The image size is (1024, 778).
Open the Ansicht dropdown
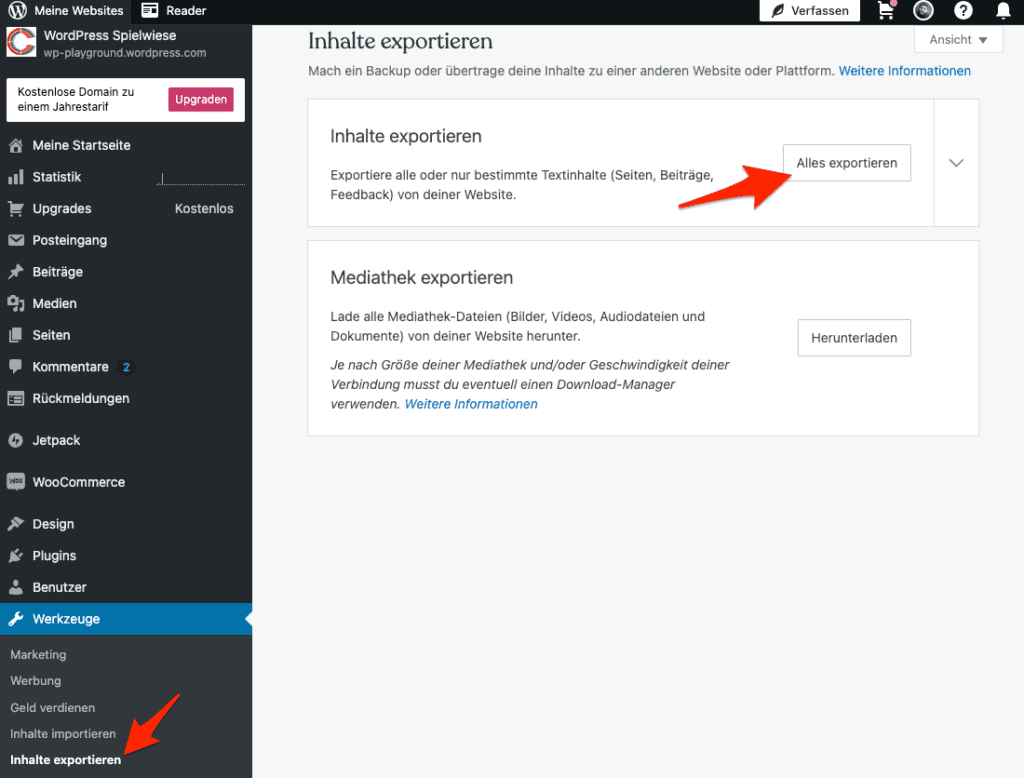point(959,40)
